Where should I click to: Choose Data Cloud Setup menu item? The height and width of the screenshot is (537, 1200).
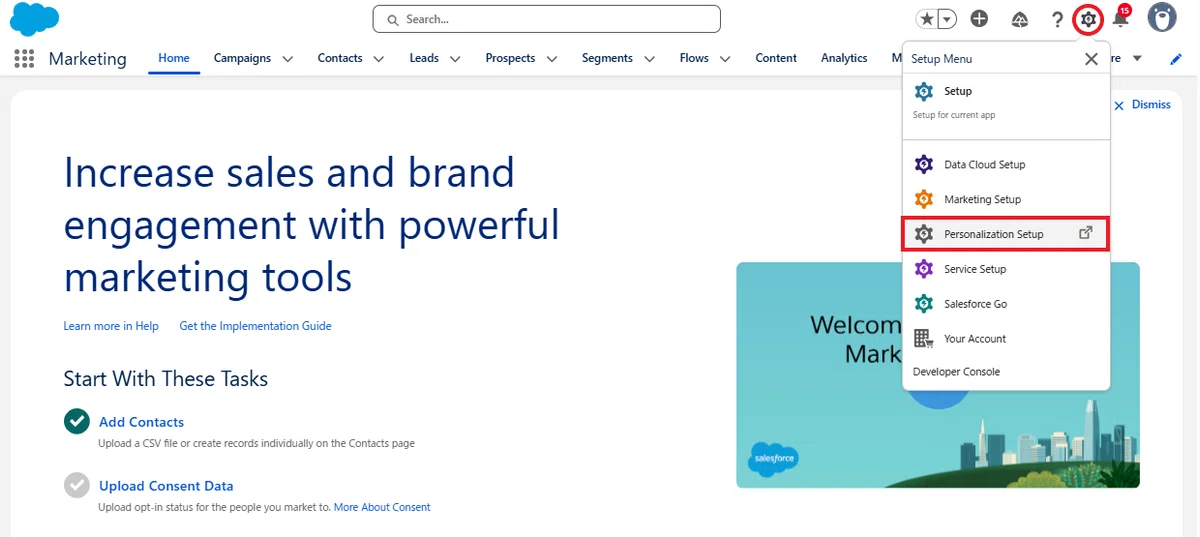tap(1006, 164)
